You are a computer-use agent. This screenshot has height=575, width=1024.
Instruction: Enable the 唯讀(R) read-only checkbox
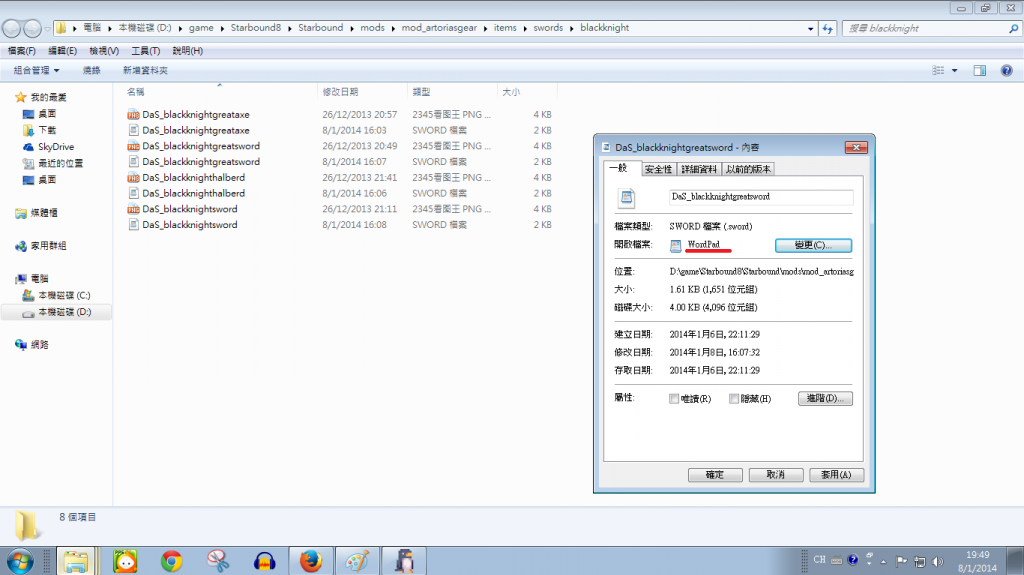674,399
